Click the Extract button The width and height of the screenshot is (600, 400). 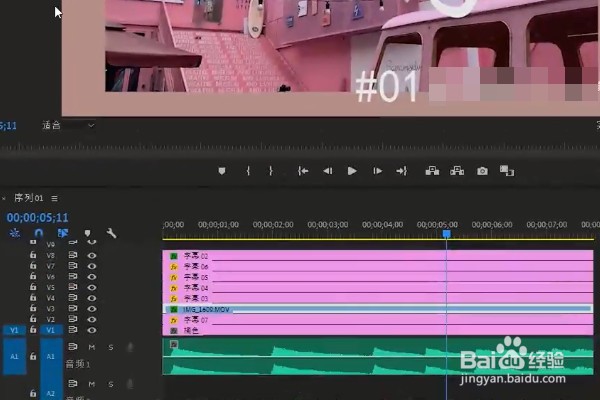pos(457,171)
